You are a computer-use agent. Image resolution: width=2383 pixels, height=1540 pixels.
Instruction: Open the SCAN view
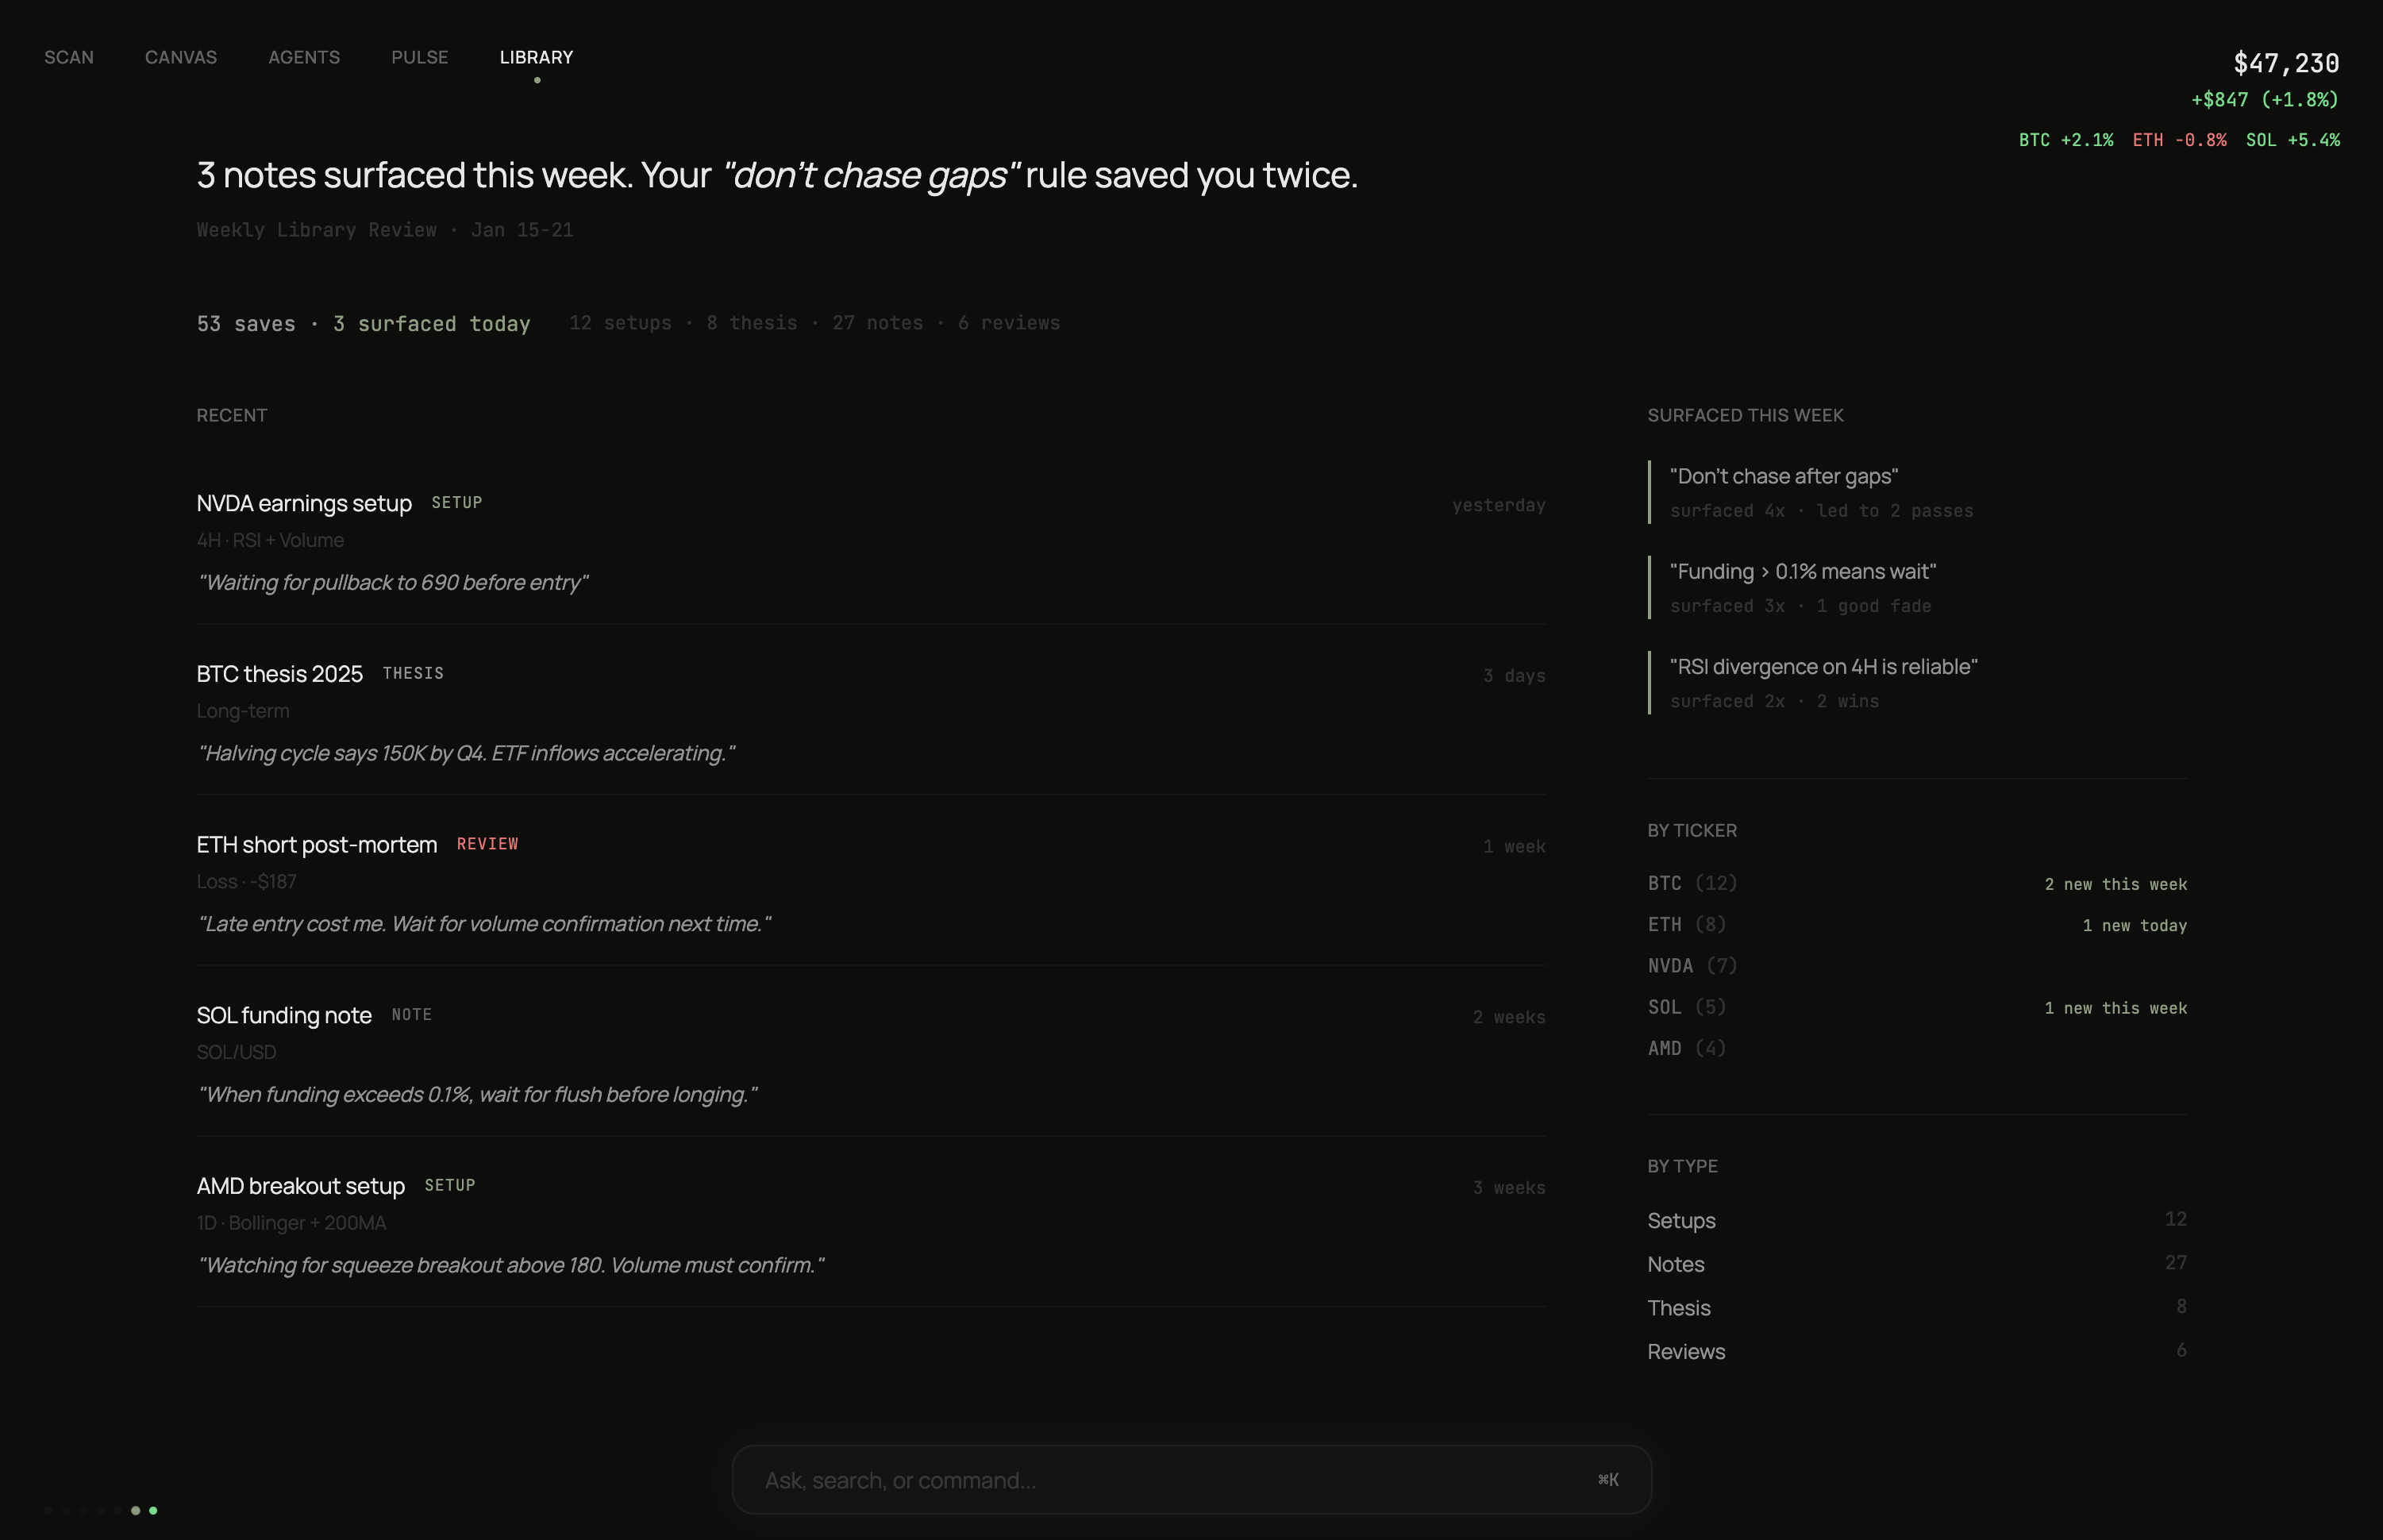pyautogui.click(x=68, y=57)
